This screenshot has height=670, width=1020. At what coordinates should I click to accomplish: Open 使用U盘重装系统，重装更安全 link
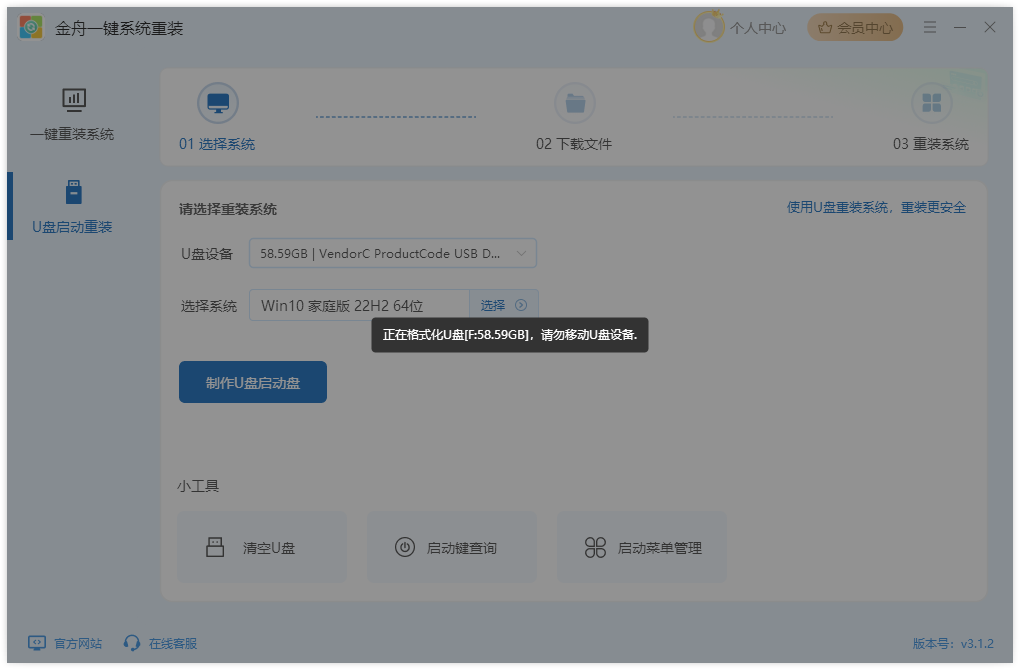tap(876, 208)
